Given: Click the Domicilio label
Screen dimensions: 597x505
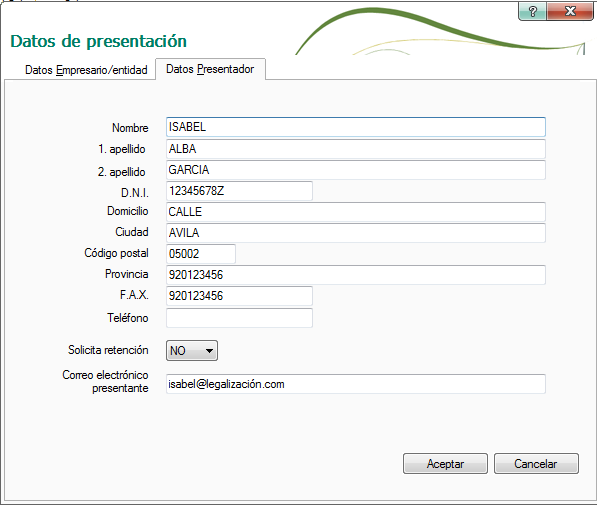Looking at the screenshot, I should pyautogui.click(x=128, y=211).
